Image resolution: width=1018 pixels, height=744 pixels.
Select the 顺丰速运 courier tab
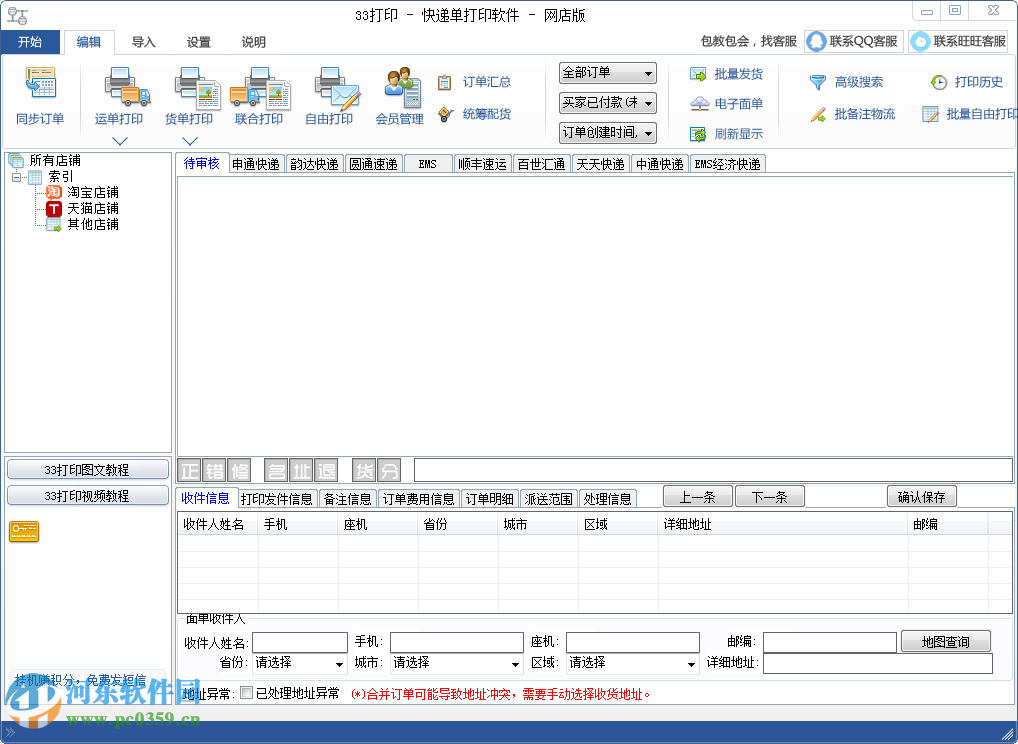point(482,163)
